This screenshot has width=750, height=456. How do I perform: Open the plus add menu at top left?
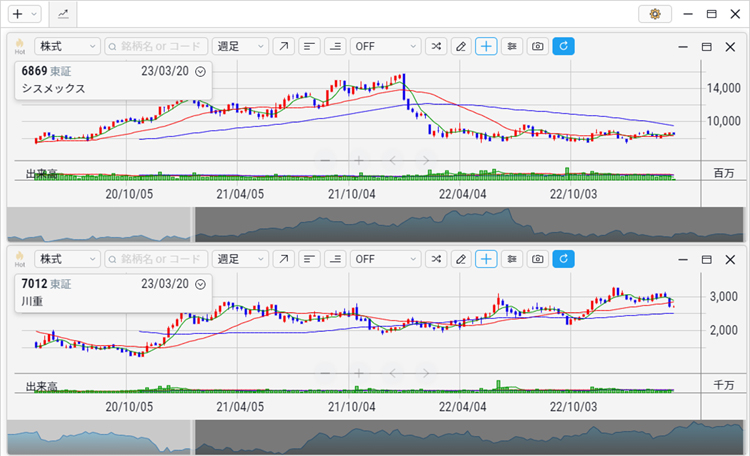tap(22, 14)
